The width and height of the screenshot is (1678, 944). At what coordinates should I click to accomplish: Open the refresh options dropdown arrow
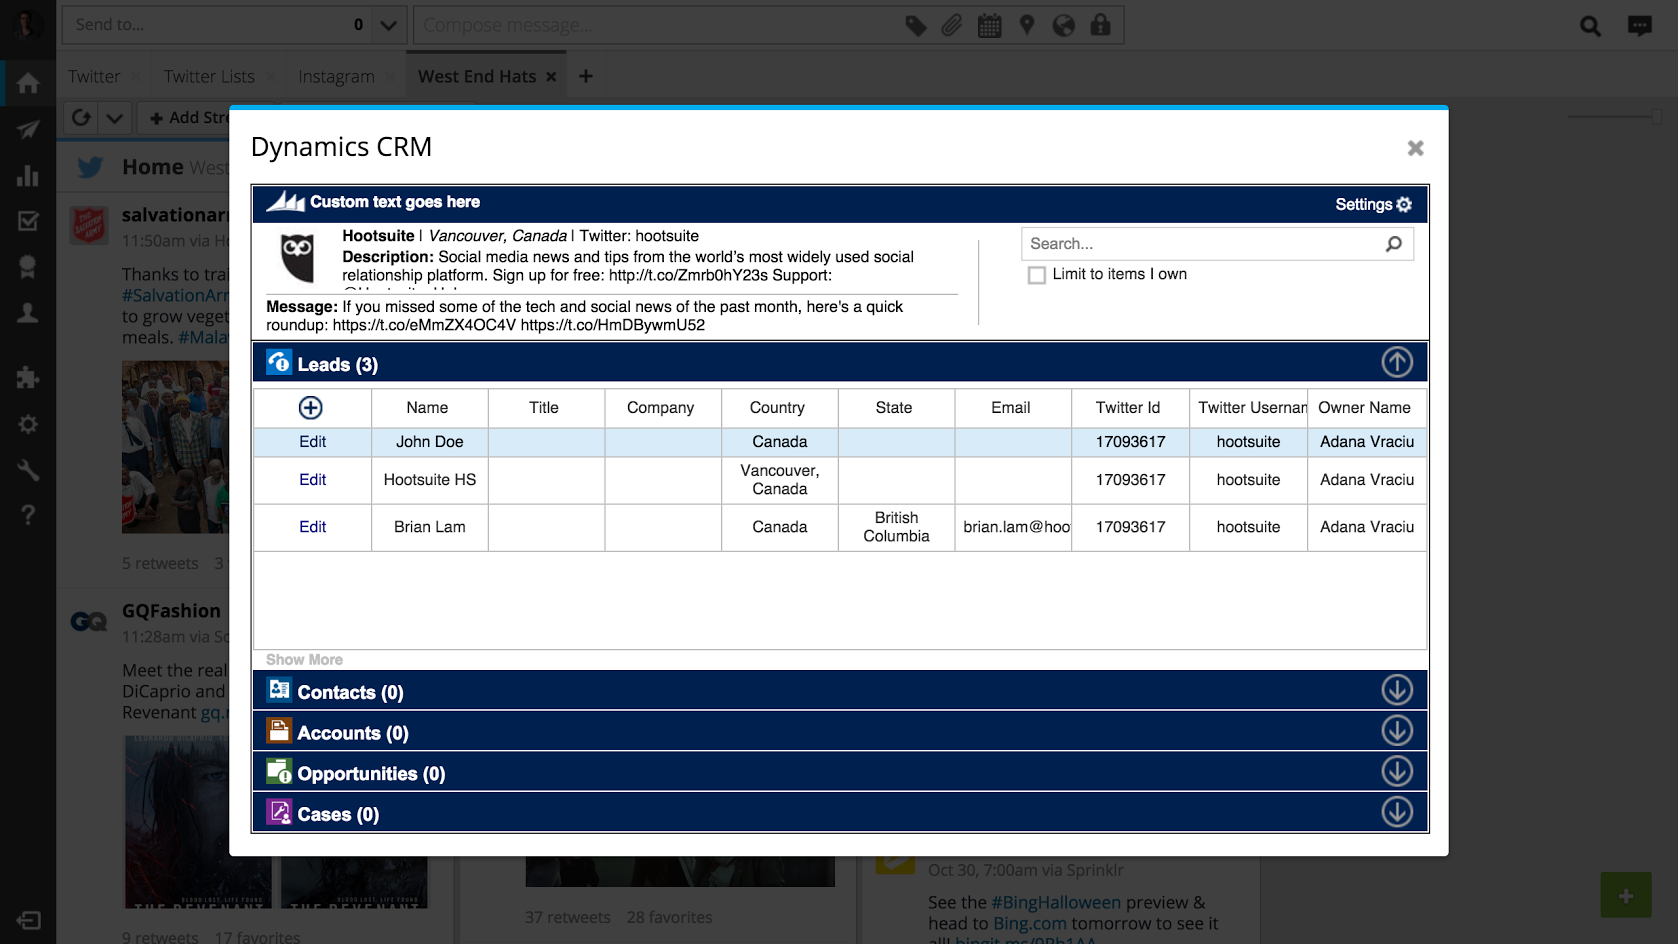pos(115,118)
